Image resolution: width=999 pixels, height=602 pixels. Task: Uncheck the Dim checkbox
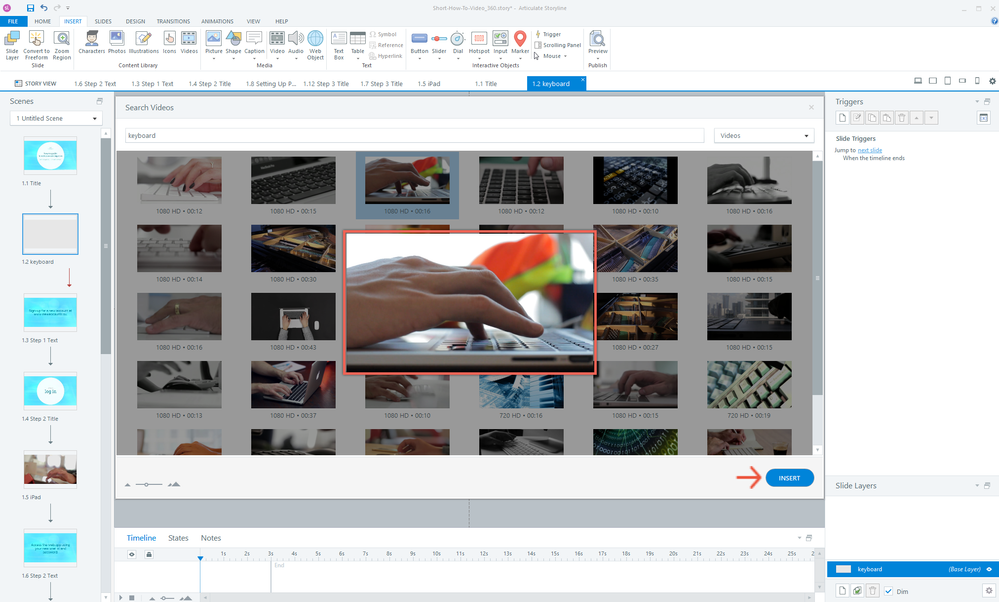pos(888,591)
